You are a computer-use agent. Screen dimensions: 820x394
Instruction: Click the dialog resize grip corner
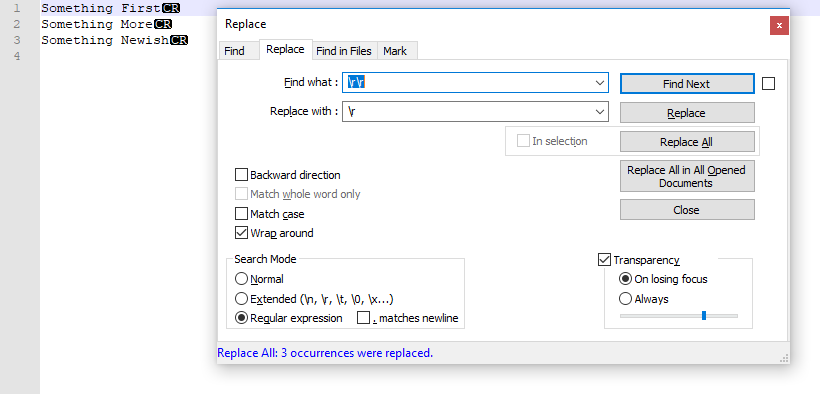point(784,358)
